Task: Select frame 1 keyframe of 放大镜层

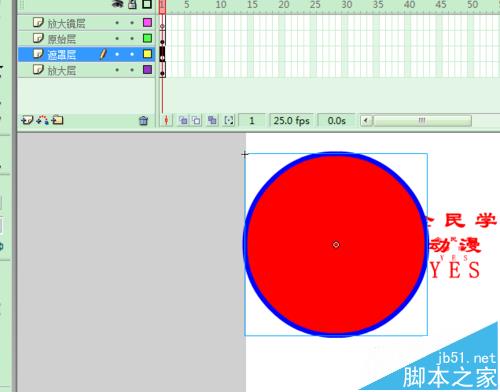Action: [162, 23]
